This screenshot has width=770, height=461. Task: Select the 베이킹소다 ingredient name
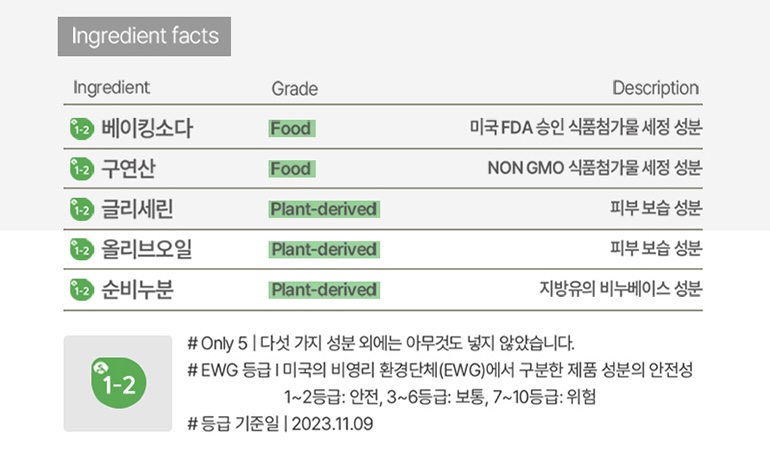tap(147, 129)
